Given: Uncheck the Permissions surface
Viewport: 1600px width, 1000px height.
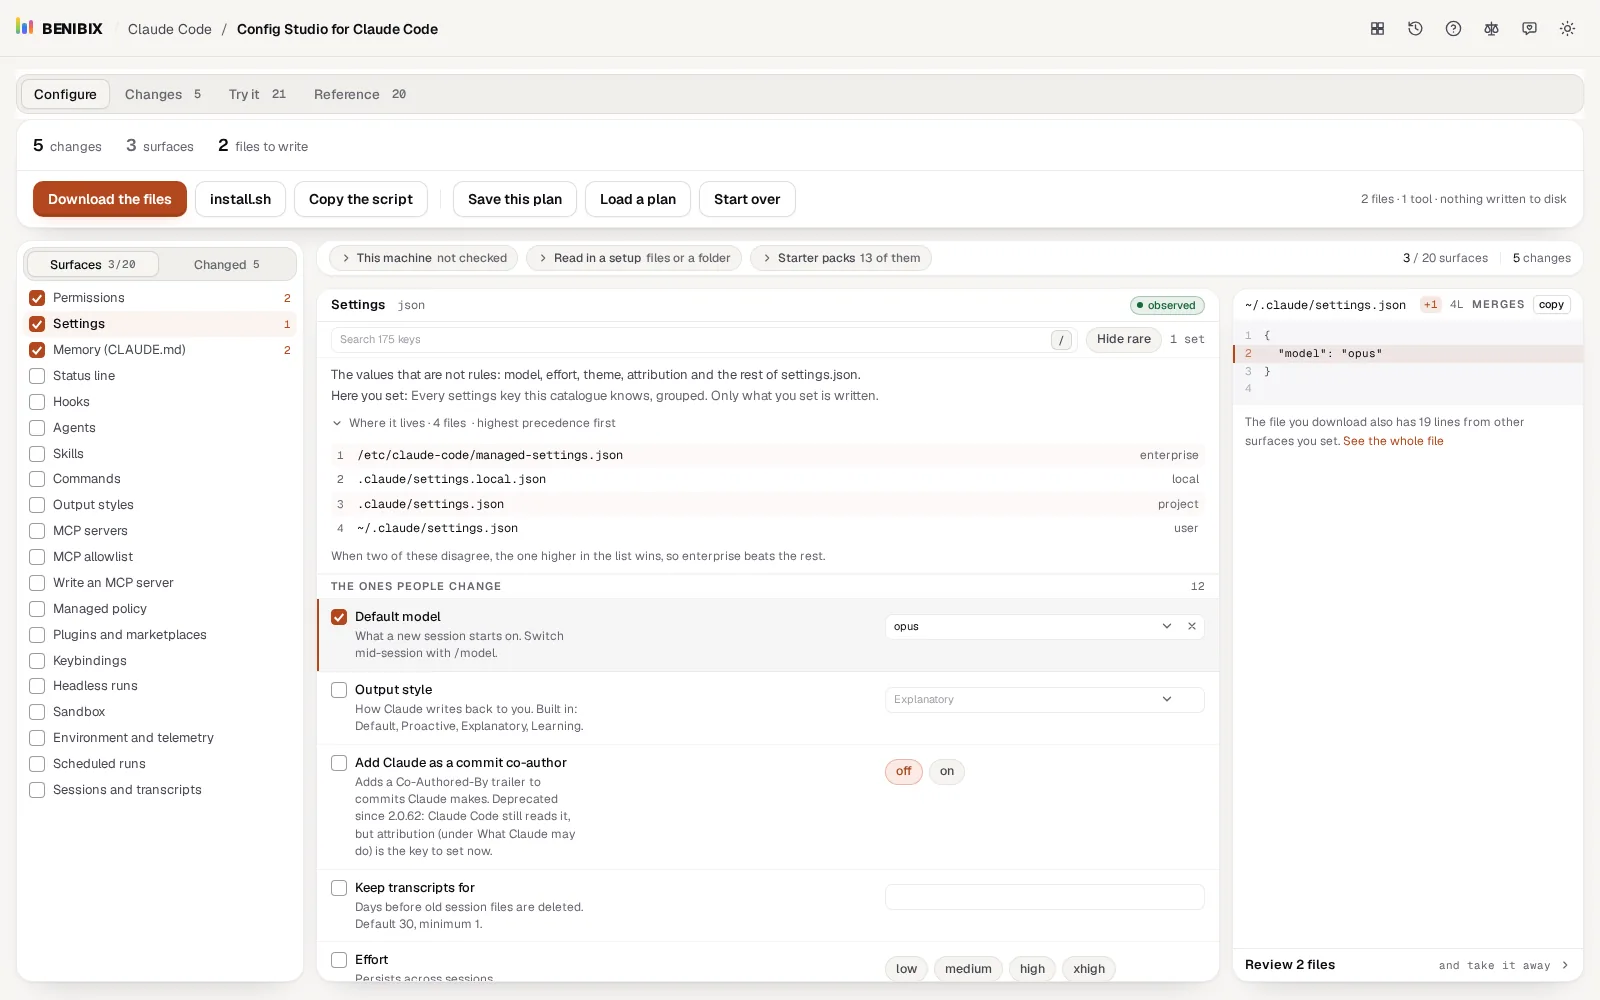Looking at the screenshot, I should coord(37,298).
